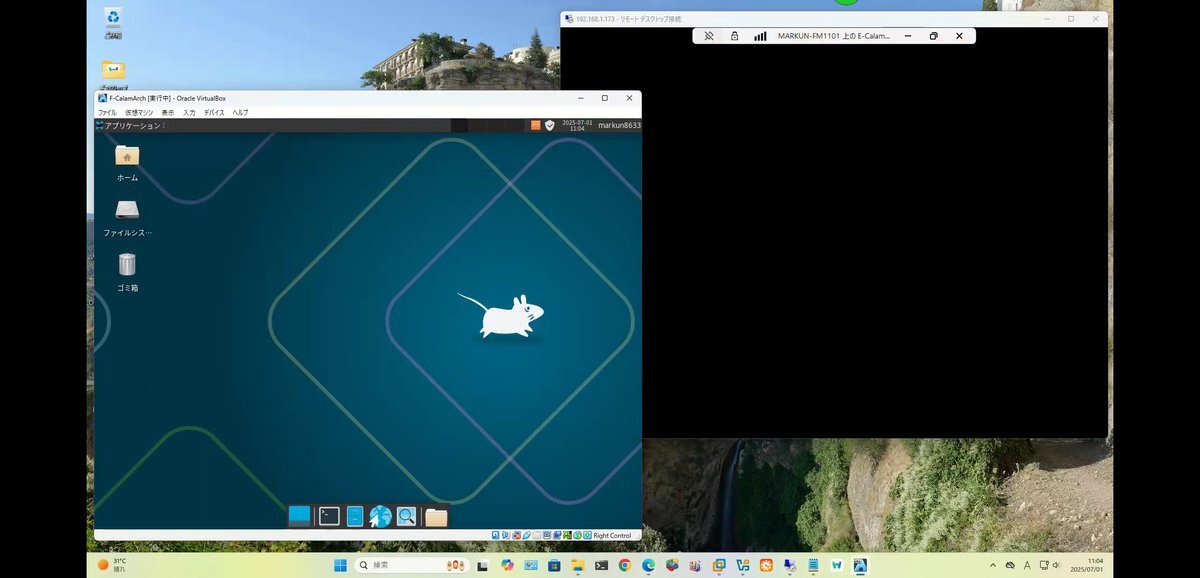This screenshot has height=578, width=1200.
Task: Open the 入力 menu in VirtualBox
Action: click(x=189, y=112)
